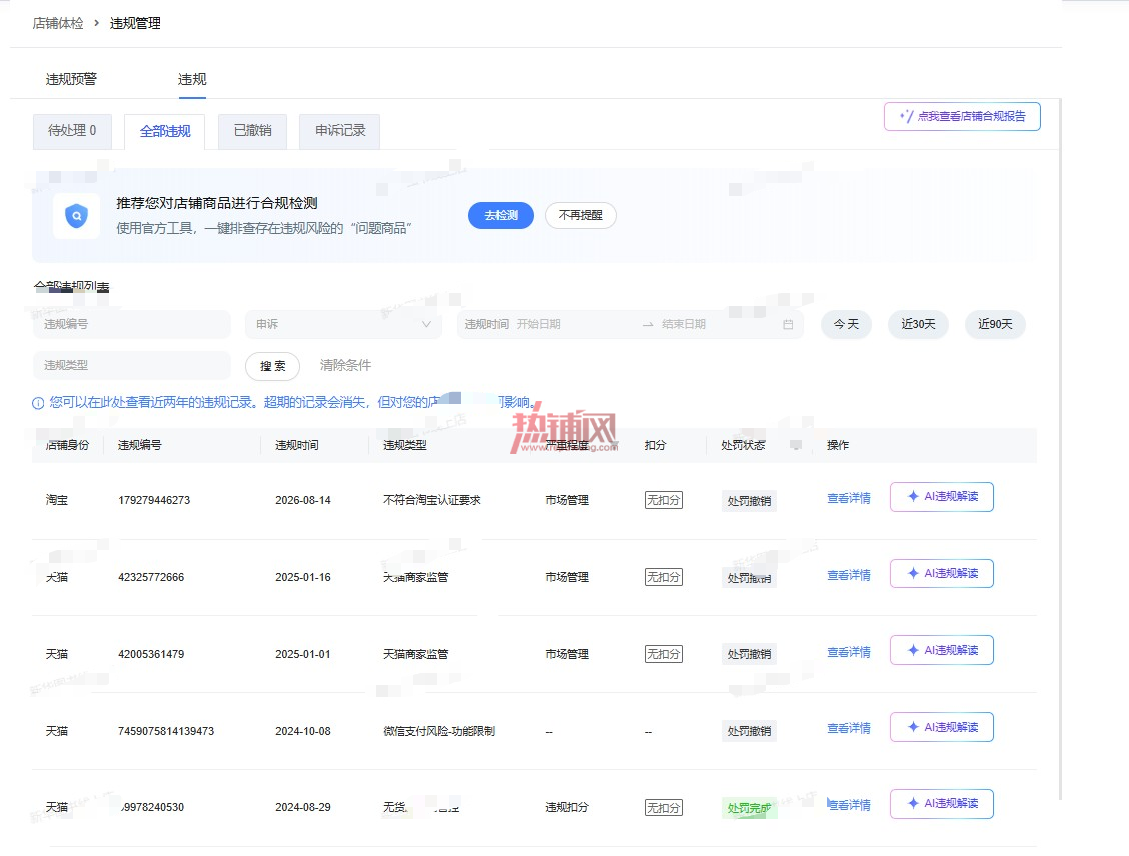Click the blue 去检测 button
The height and width of the screenshot is (856, 1129).
[500, 215]
